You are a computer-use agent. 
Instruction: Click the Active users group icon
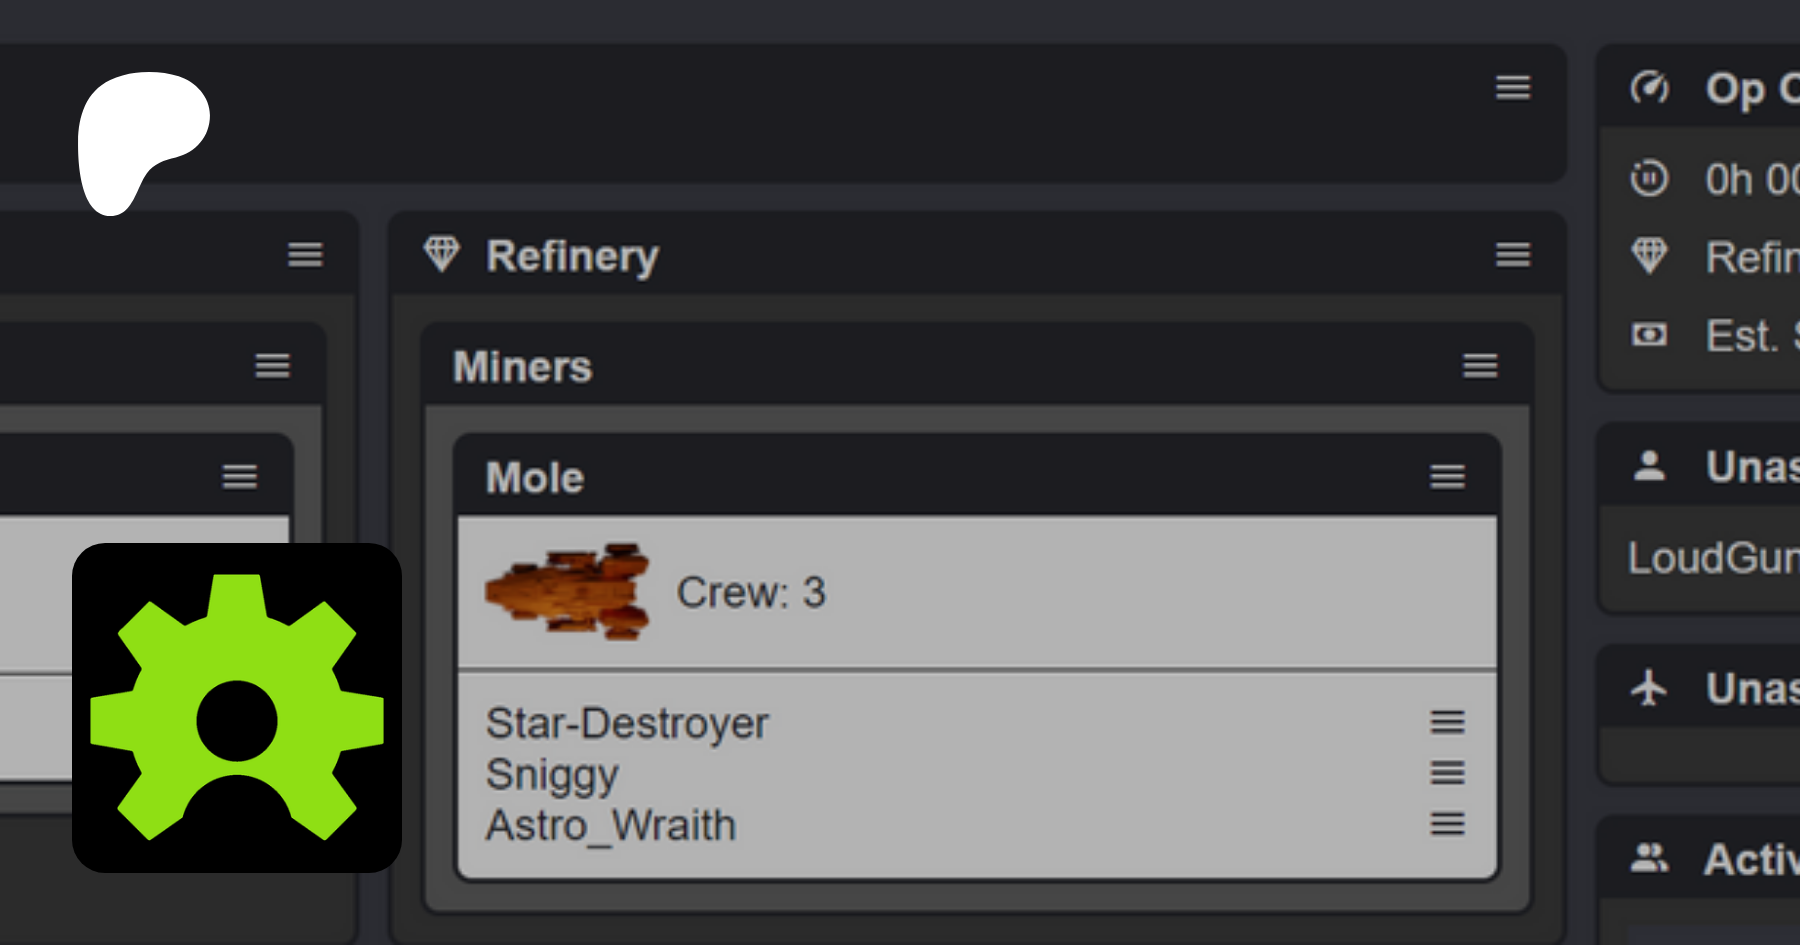(x=1649, y=858)
